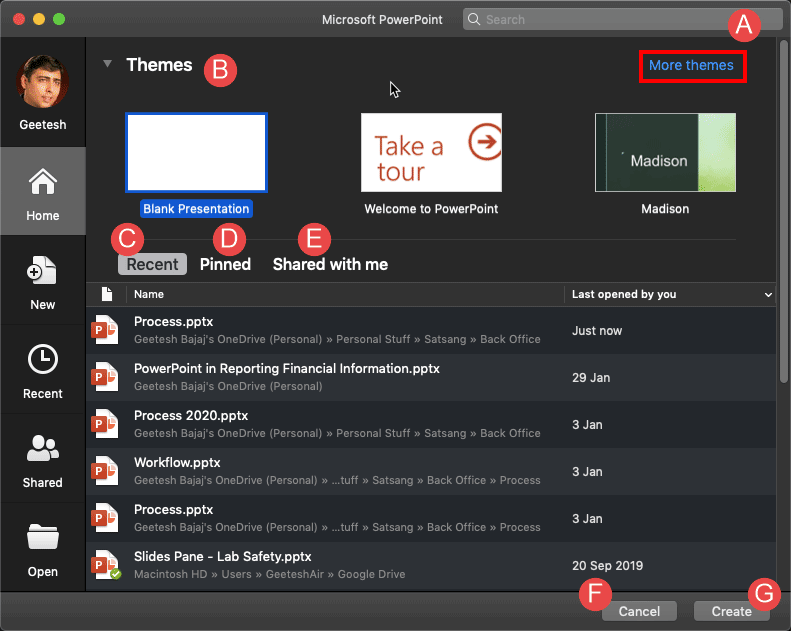
Task: Click the New presentation sidebar icon
Action: click(42, 271)
